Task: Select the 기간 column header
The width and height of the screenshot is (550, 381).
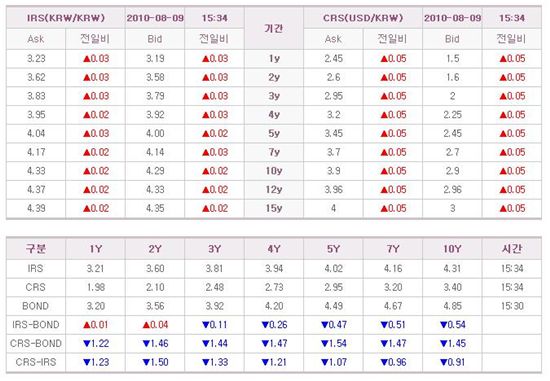Action: click(274, 28)
